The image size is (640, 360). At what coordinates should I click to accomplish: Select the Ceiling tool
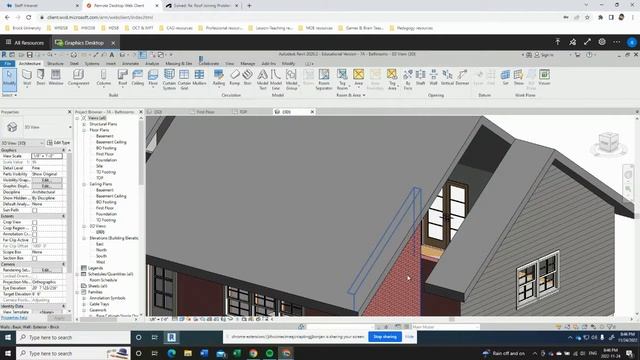[138, 78]
